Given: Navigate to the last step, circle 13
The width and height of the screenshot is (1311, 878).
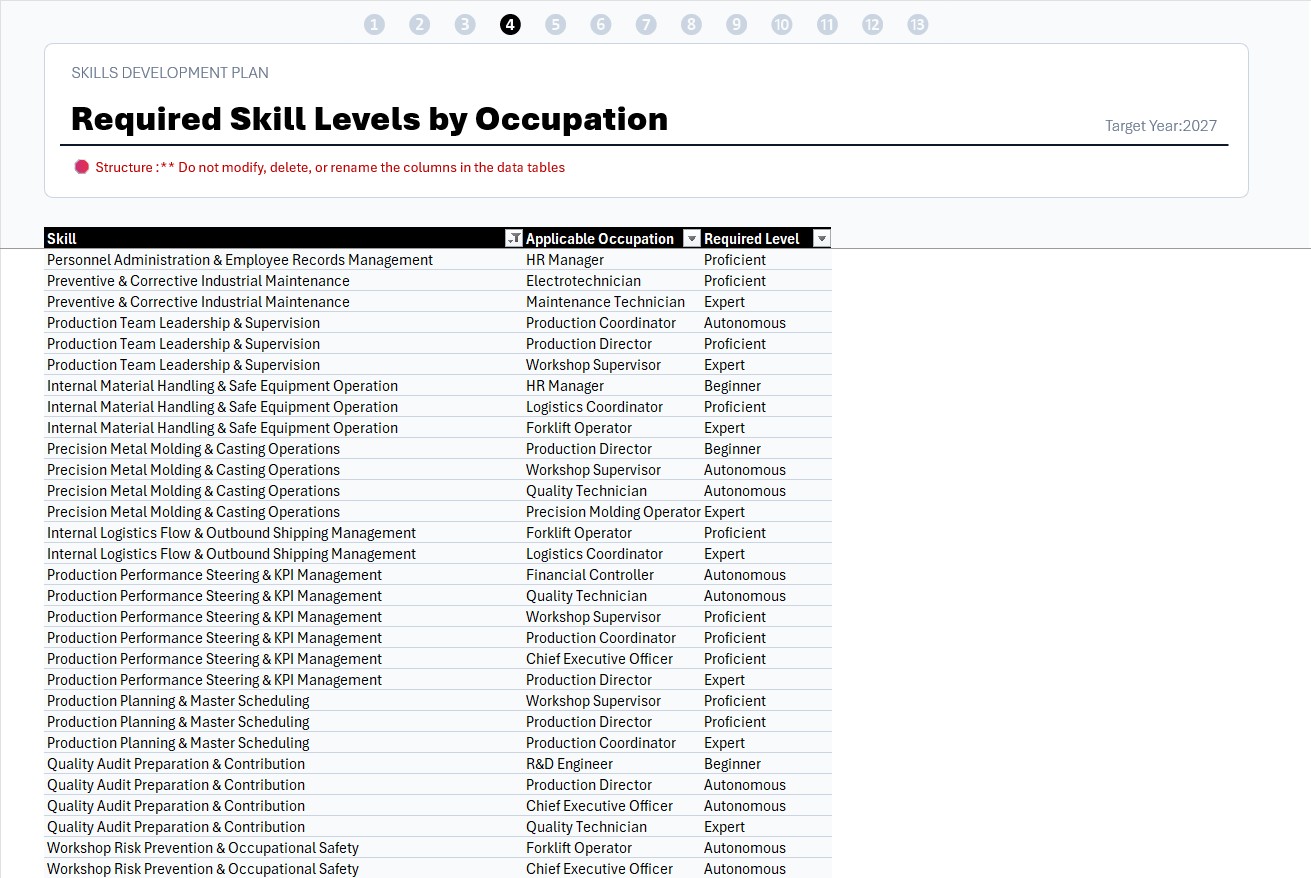Looking at the screenshot, I should 918,25.
